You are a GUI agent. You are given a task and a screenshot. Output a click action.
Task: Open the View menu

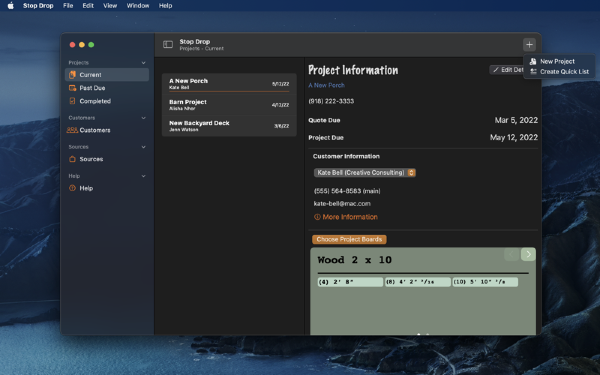point(110,5)
